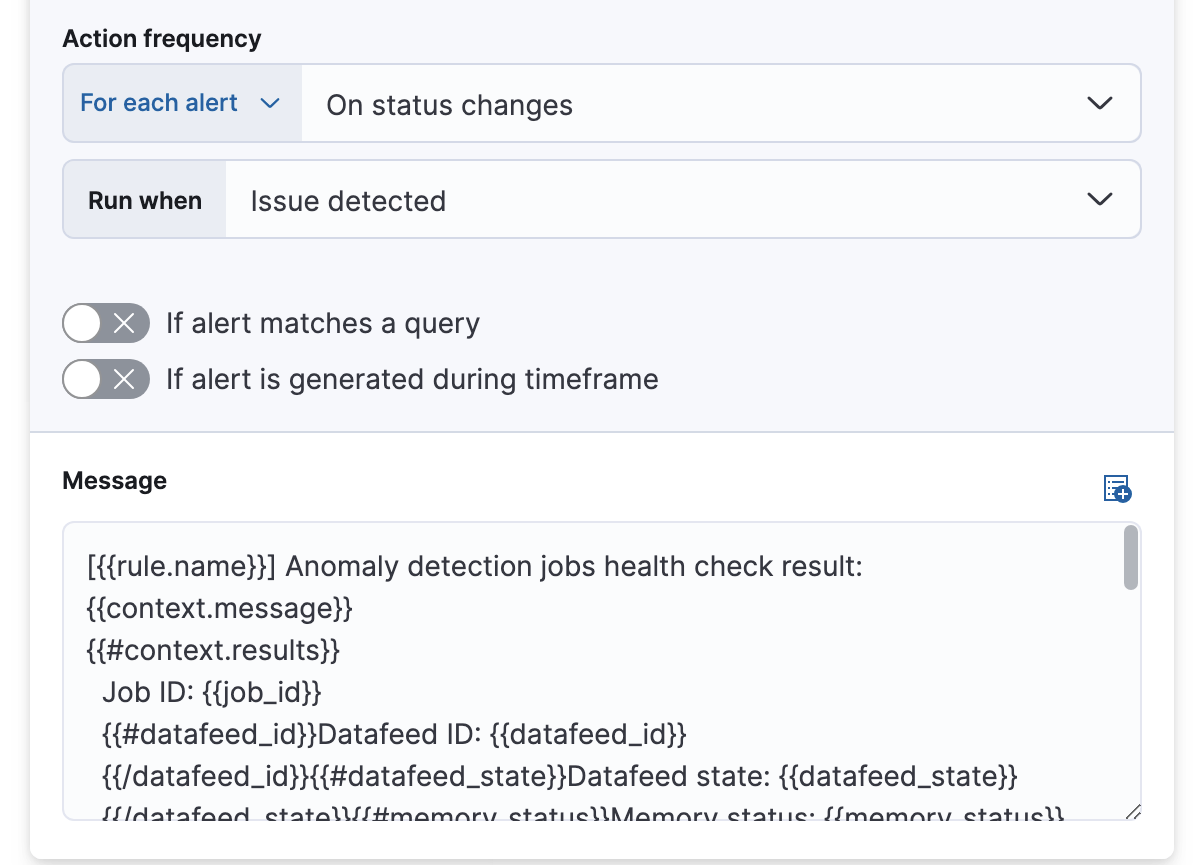Open the add alert variable menu
Viewport: 1198px width, 865px height.
click(1117, 488)
